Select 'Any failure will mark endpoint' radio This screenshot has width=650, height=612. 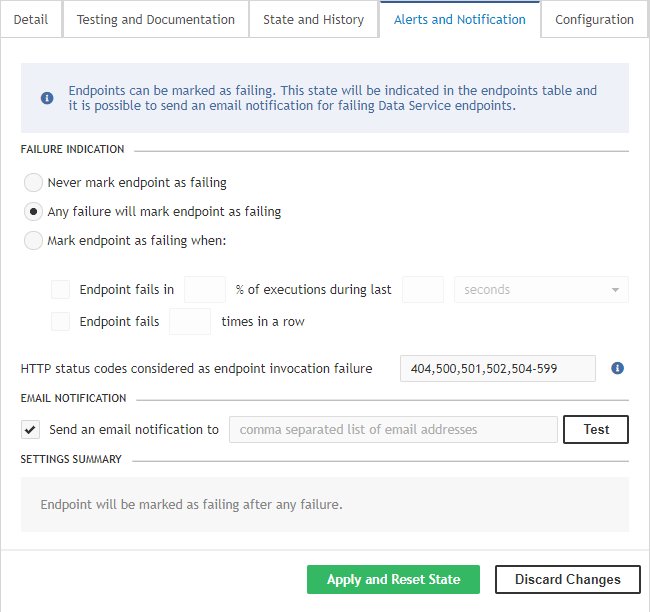[x=34, y=212]
